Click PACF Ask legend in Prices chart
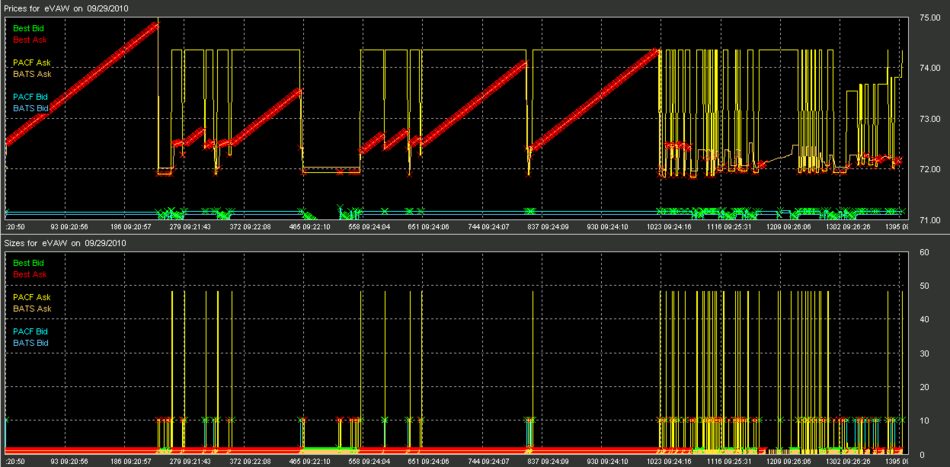Screen dimensions: 950x467 (x=31, y=63)
